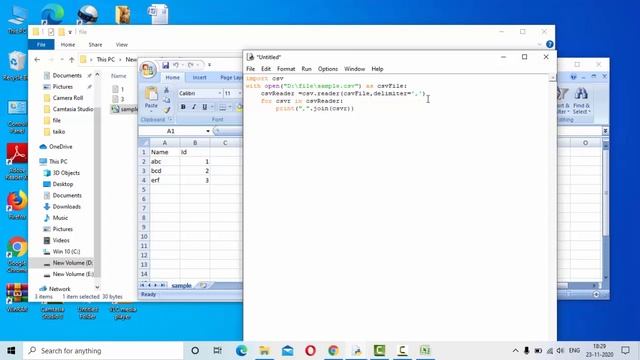This screenshot has width=640, height=360.
Task: Open Firefox desktop shortcut
Action: pyautogui.click(x=17, y=205)
